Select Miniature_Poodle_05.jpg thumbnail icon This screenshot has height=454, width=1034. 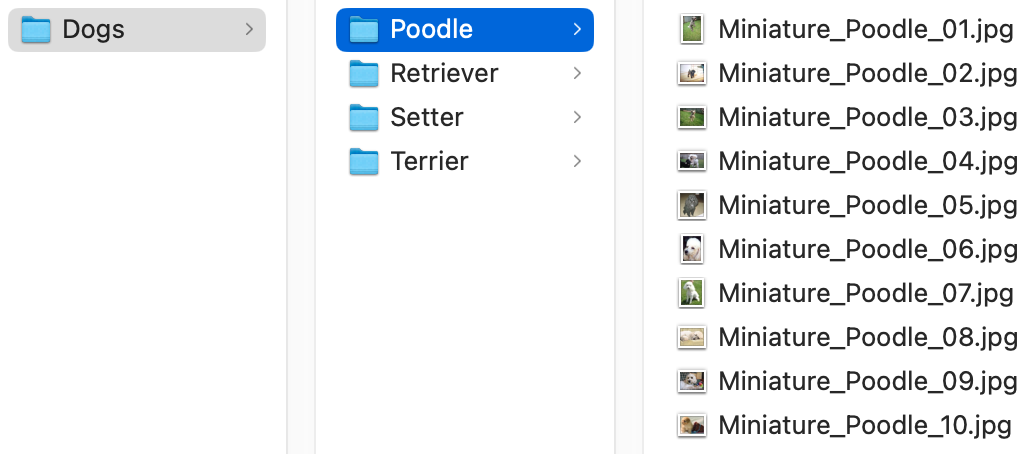coord(692,205)
